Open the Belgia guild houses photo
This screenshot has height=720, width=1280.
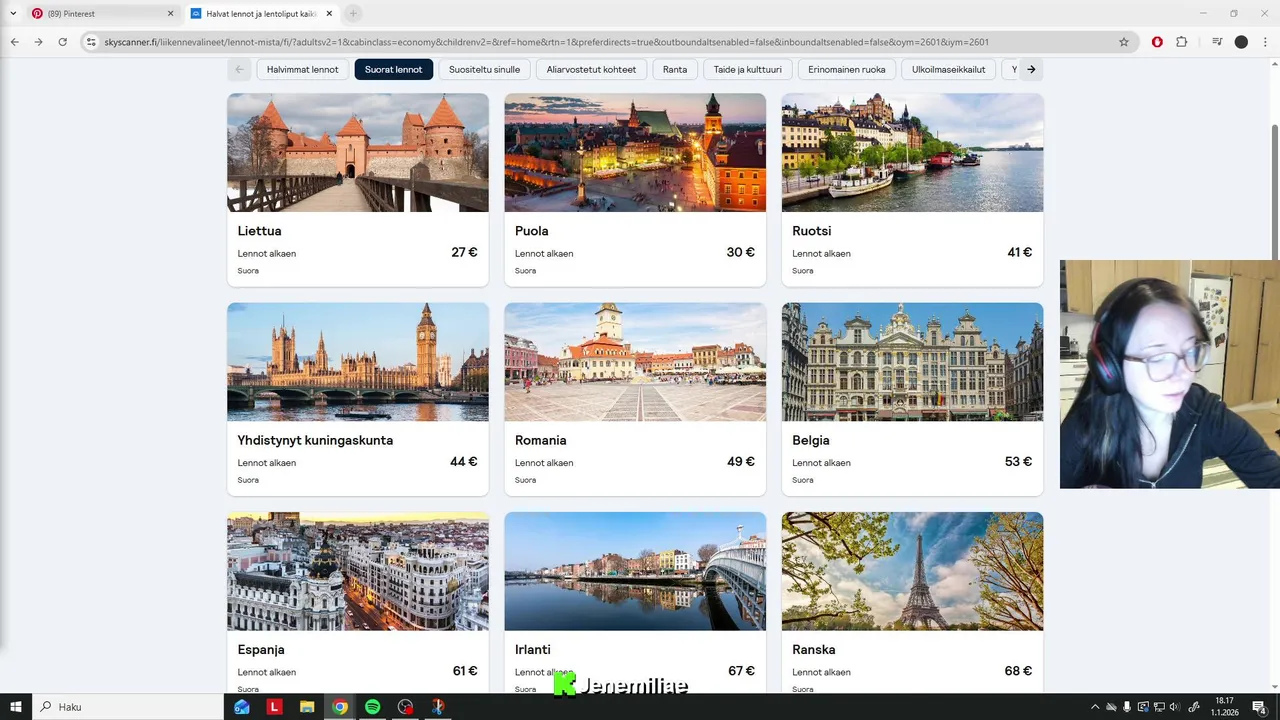pyautogui.click(x=912, y=362)
